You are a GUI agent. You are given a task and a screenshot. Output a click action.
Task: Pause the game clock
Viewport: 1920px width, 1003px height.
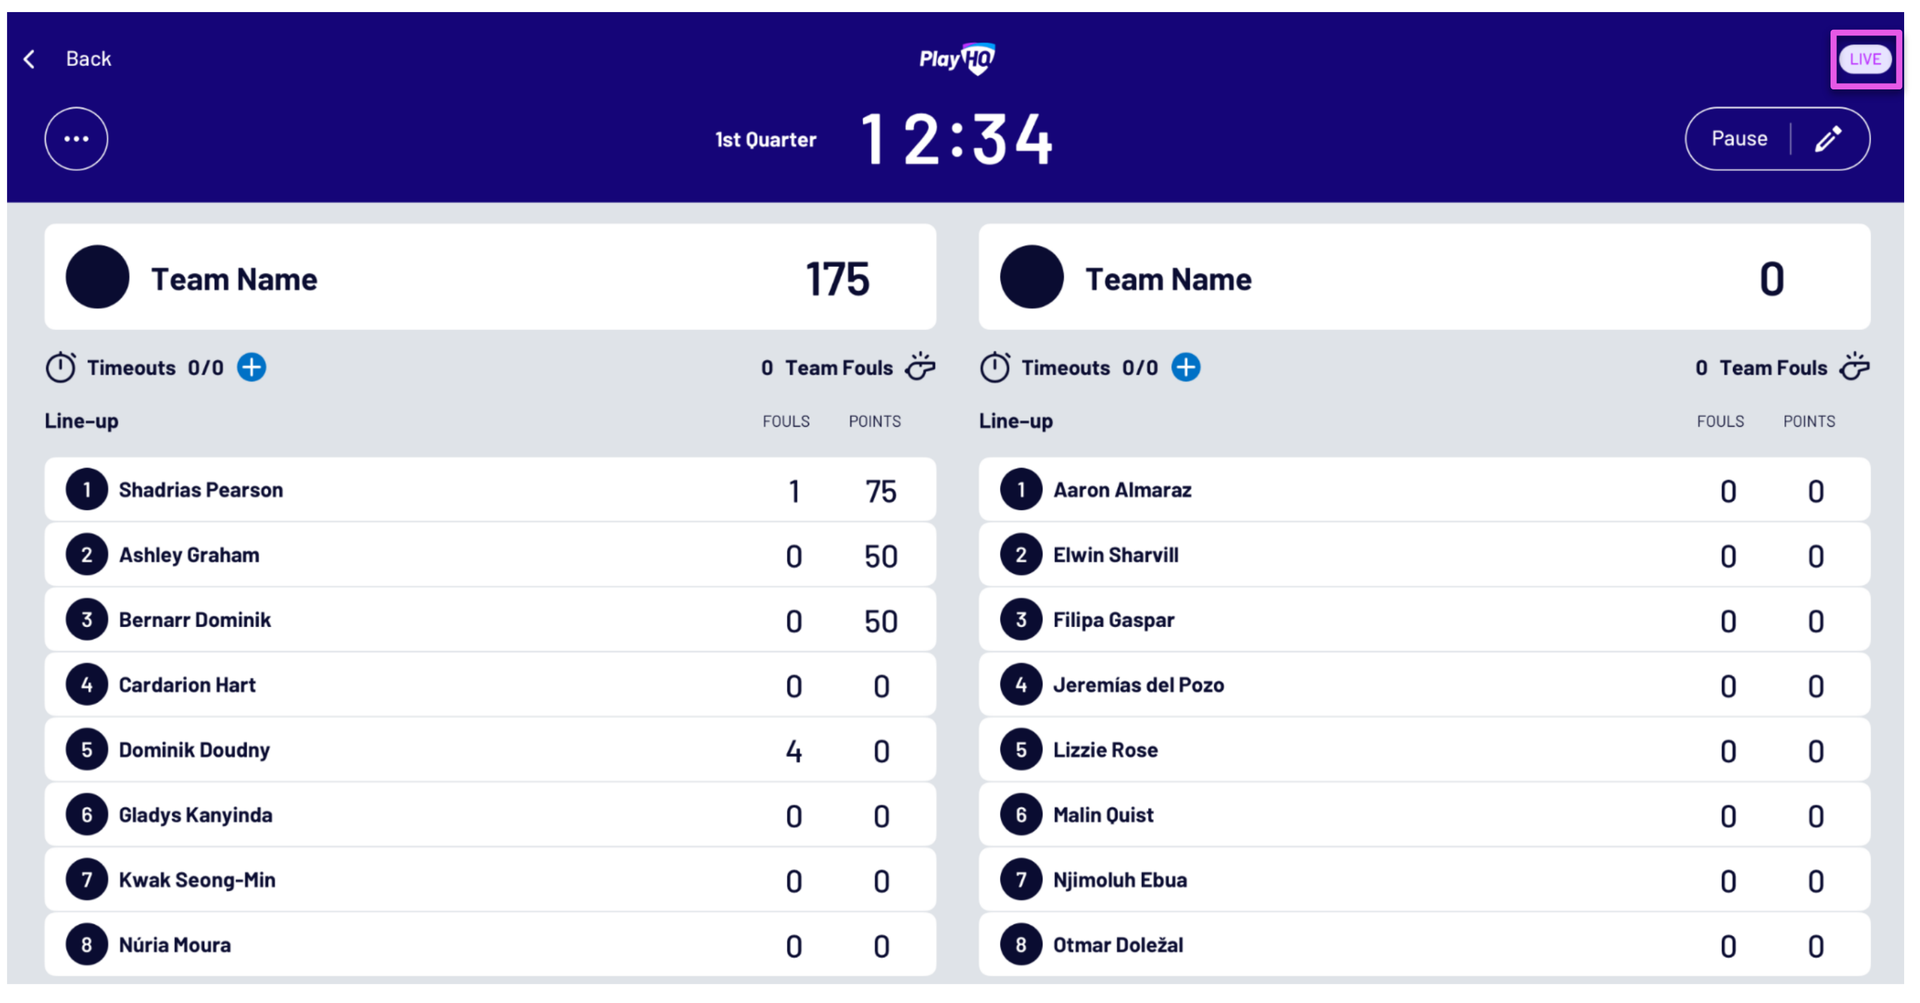[1739, 139]
